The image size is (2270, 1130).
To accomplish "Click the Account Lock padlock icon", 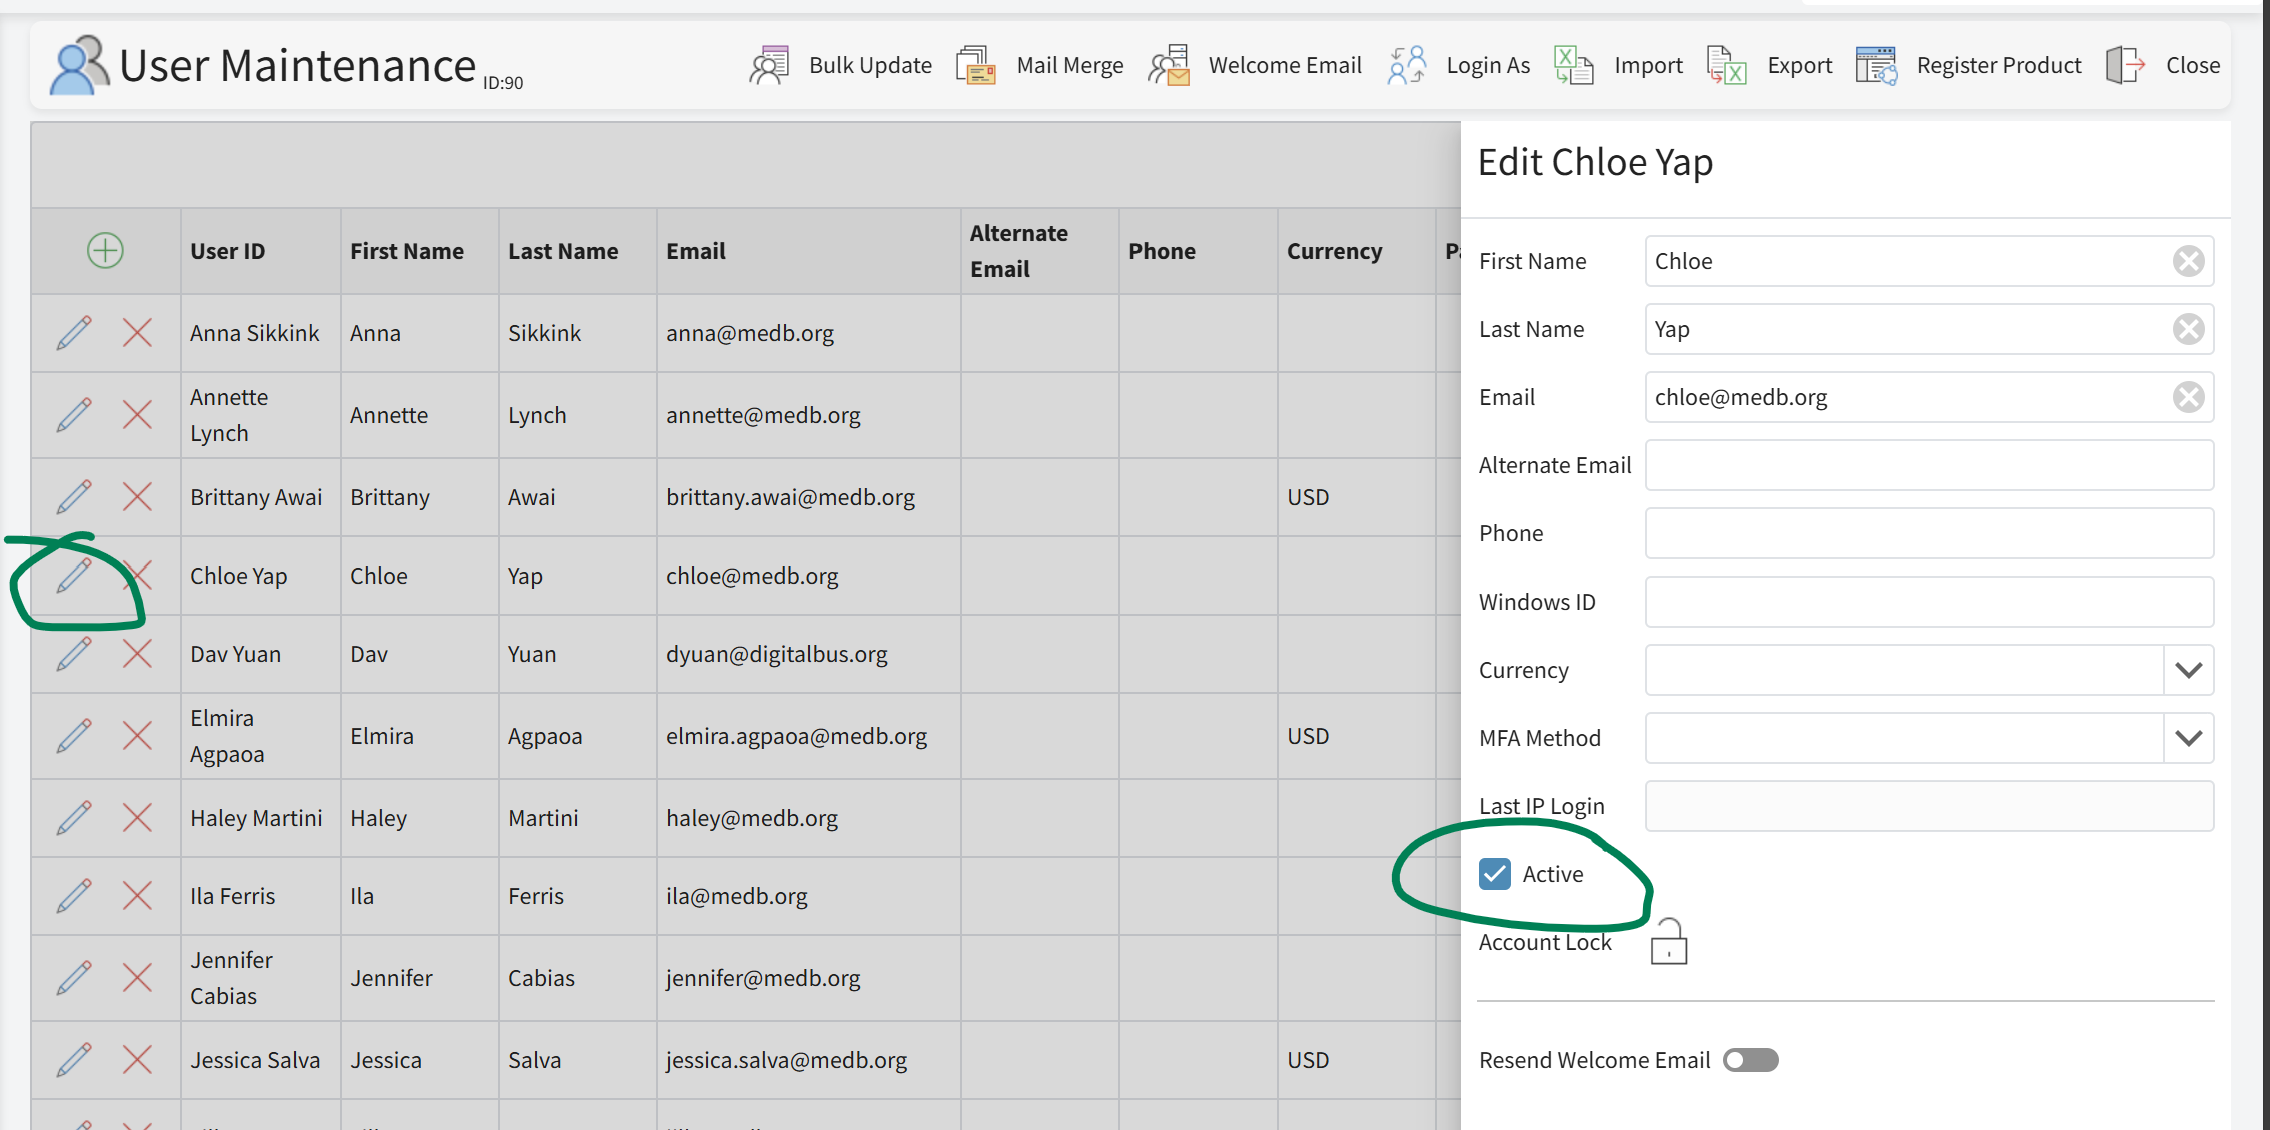I will point(1668,942).
